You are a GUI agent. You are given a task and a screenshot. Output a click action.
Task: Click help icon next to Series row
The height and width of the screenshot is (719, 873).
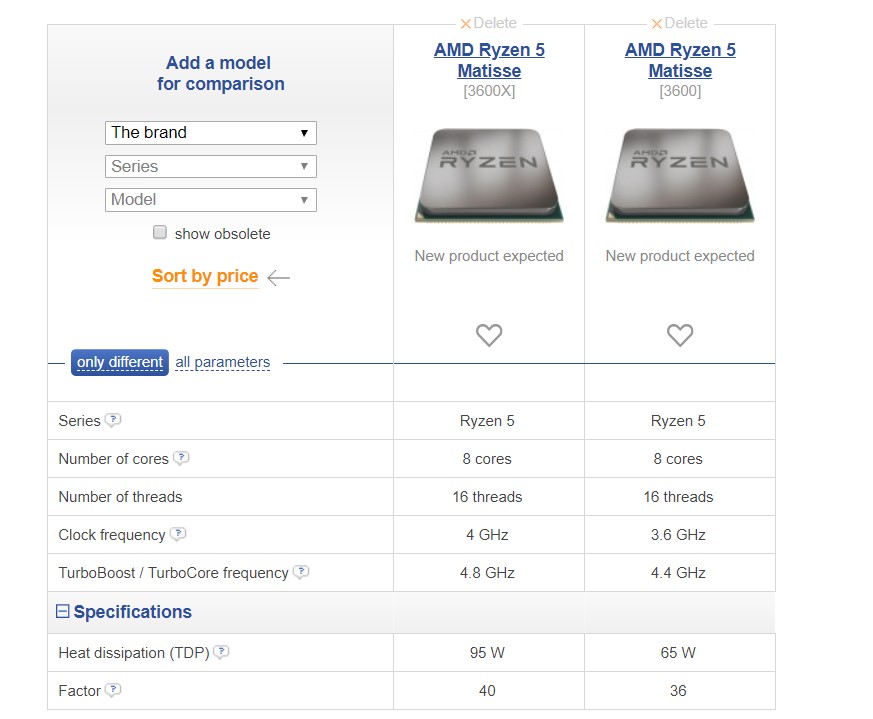pos(113,420)
